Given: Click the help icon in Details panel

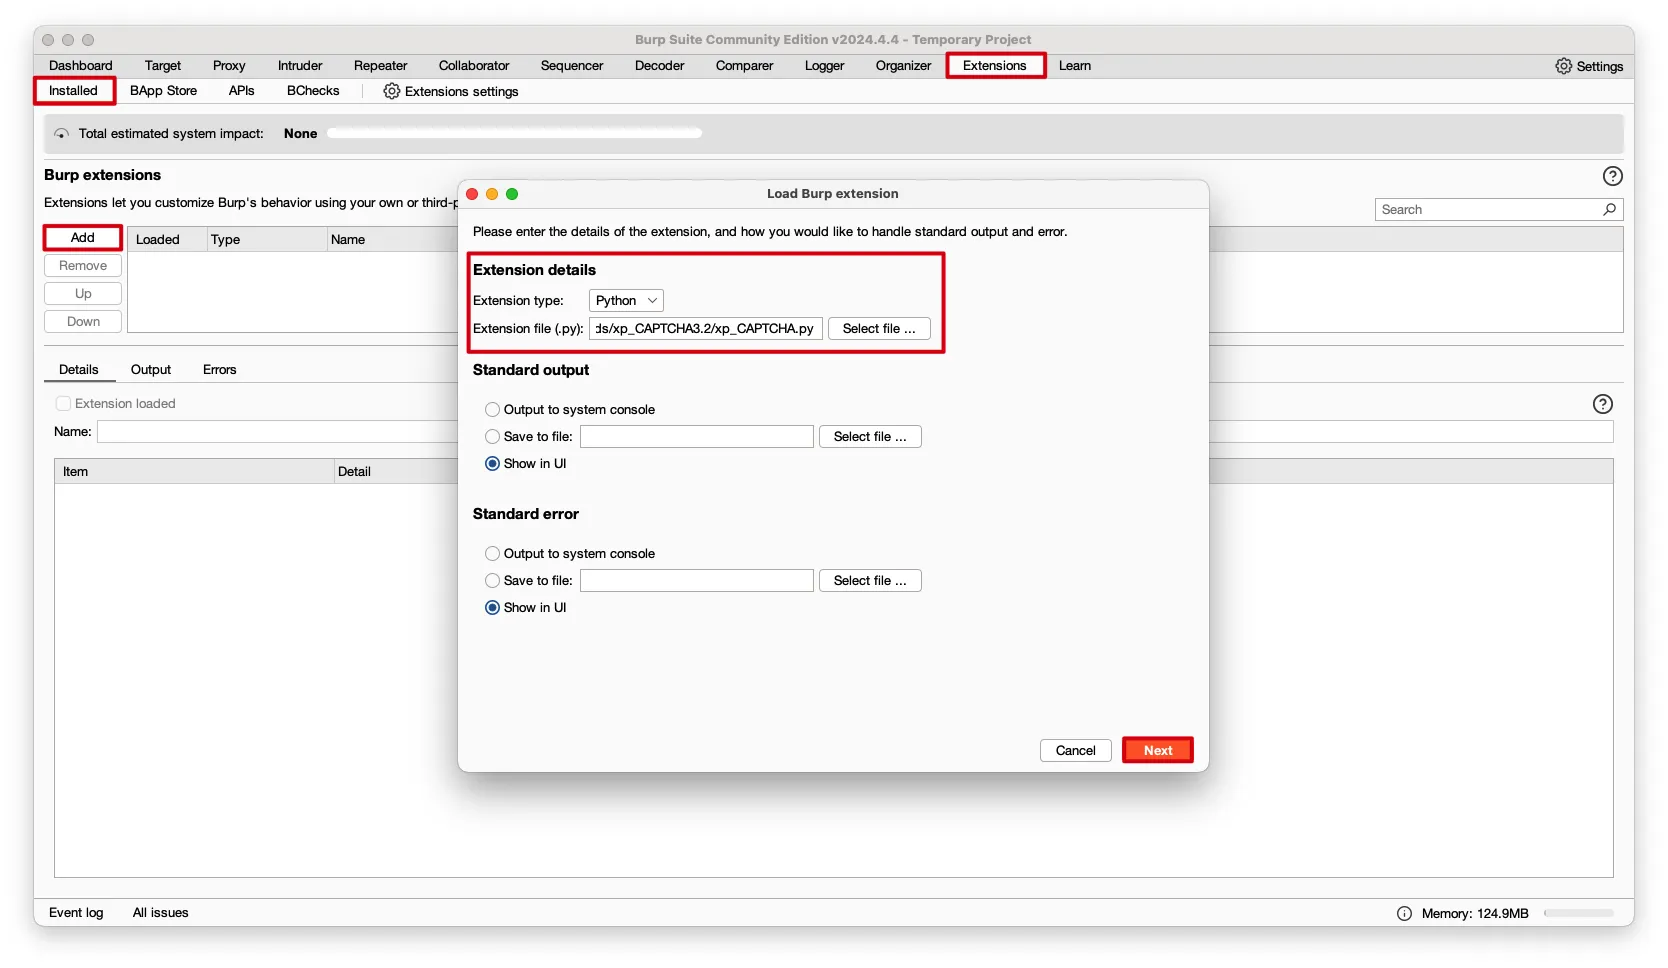Looking at the screenshot, I should 1602,404.
